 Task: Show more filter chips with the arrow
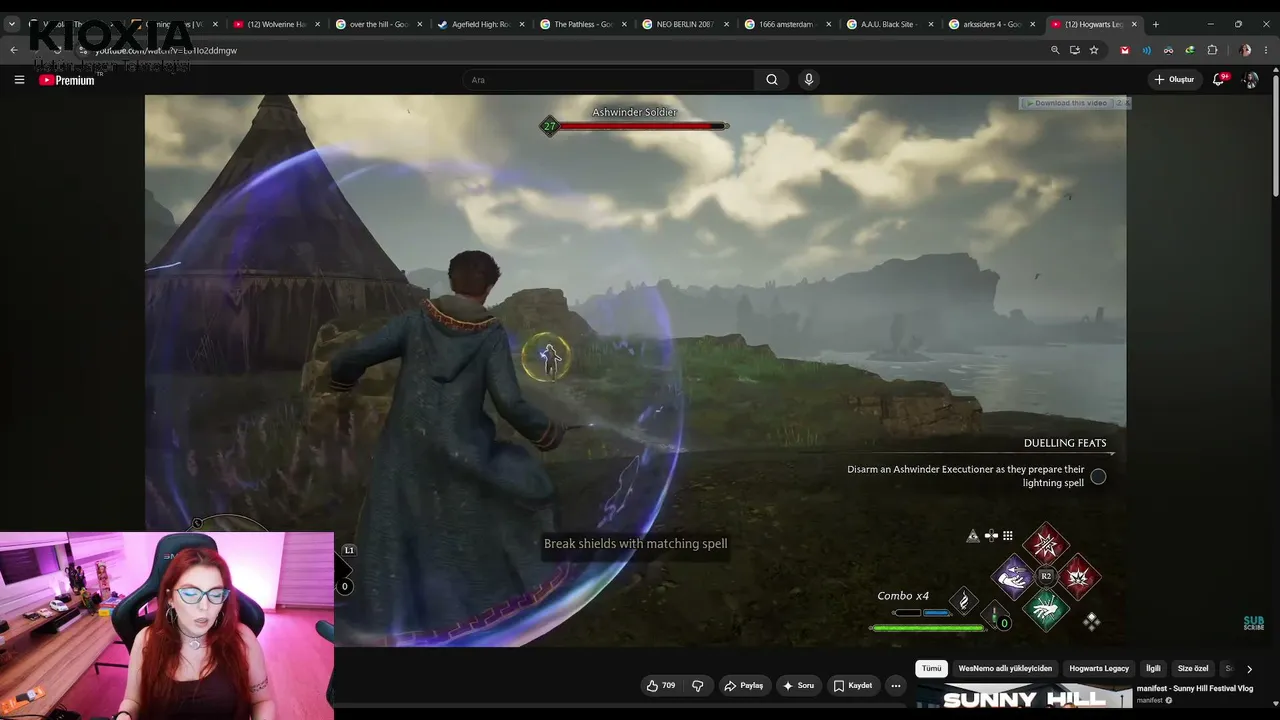(1249, 669)
